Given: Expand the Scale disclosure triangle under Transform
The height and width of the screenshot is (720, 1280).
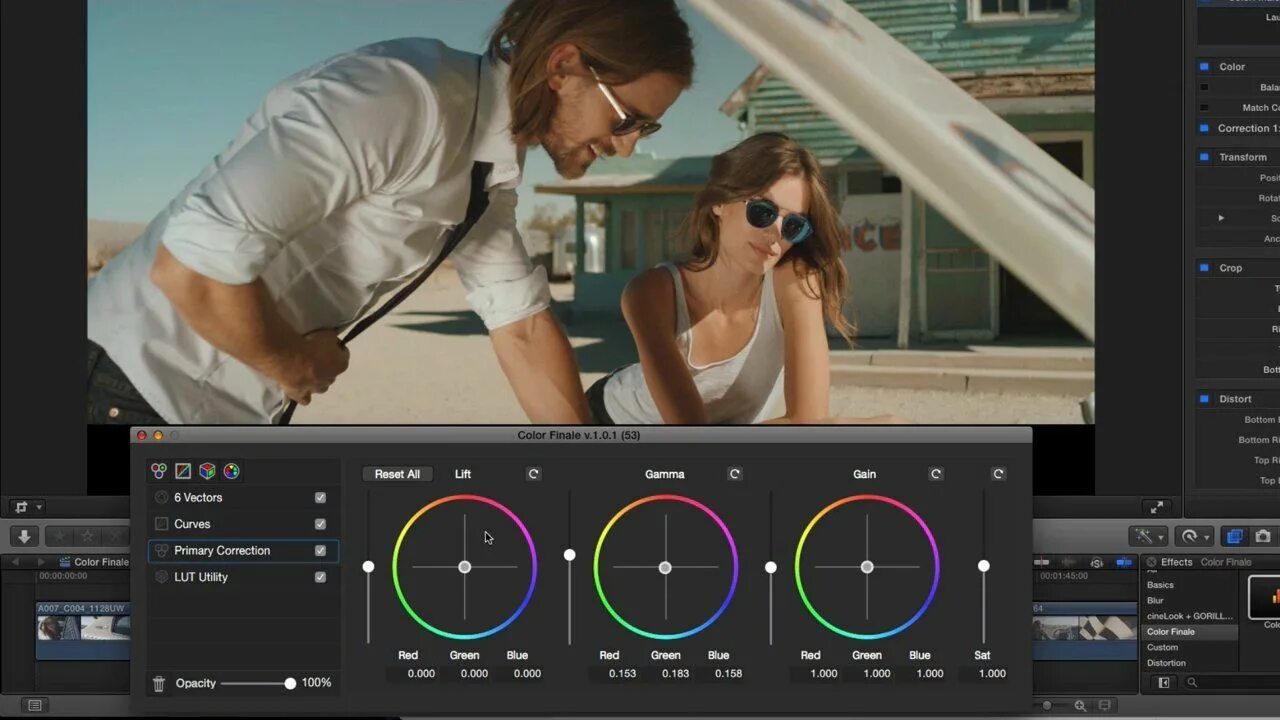Looking at the screenshot, I should (x=1221, y=218).
